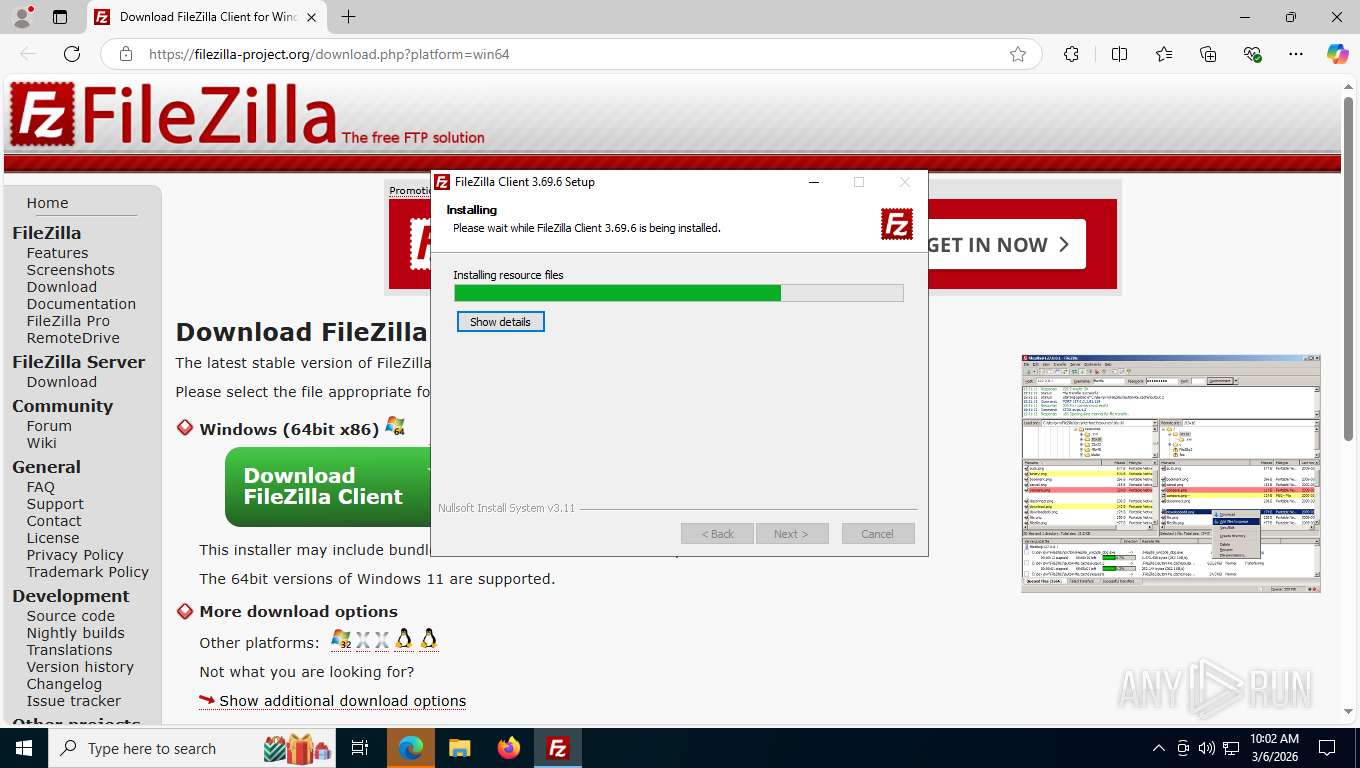This screenshot has height=768, width=1360.
Task: Click the Next button in setup
Action: (791, 534)
